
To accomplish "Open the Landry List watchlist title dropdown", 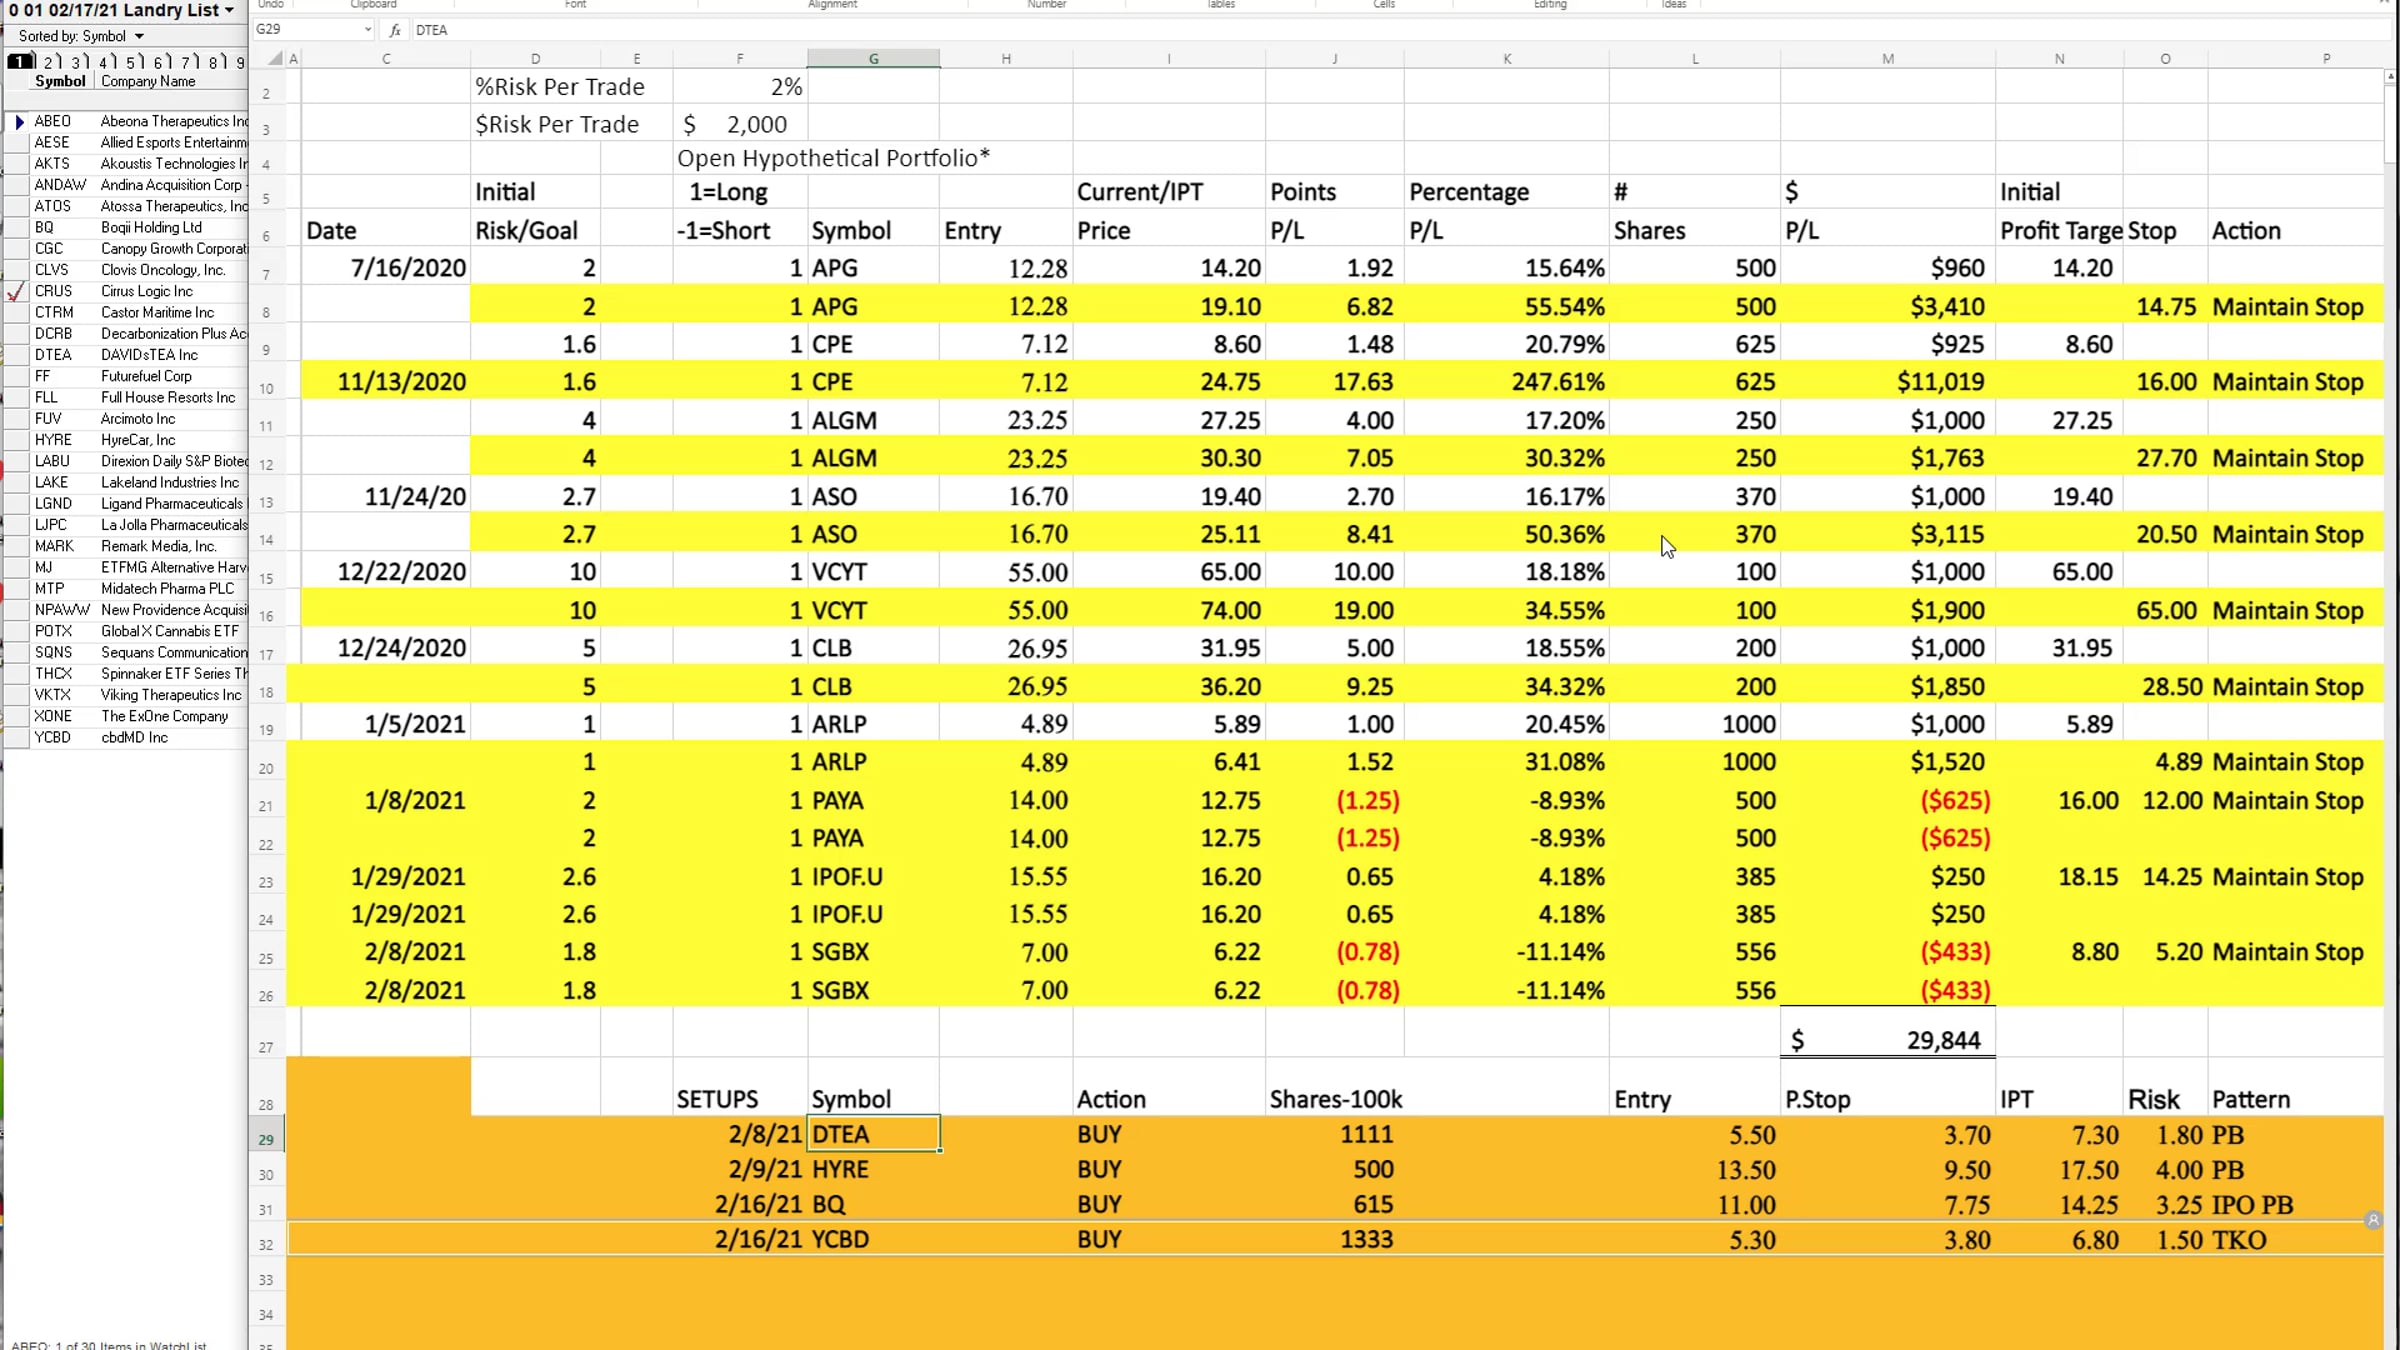I will [x=230, y=10].
